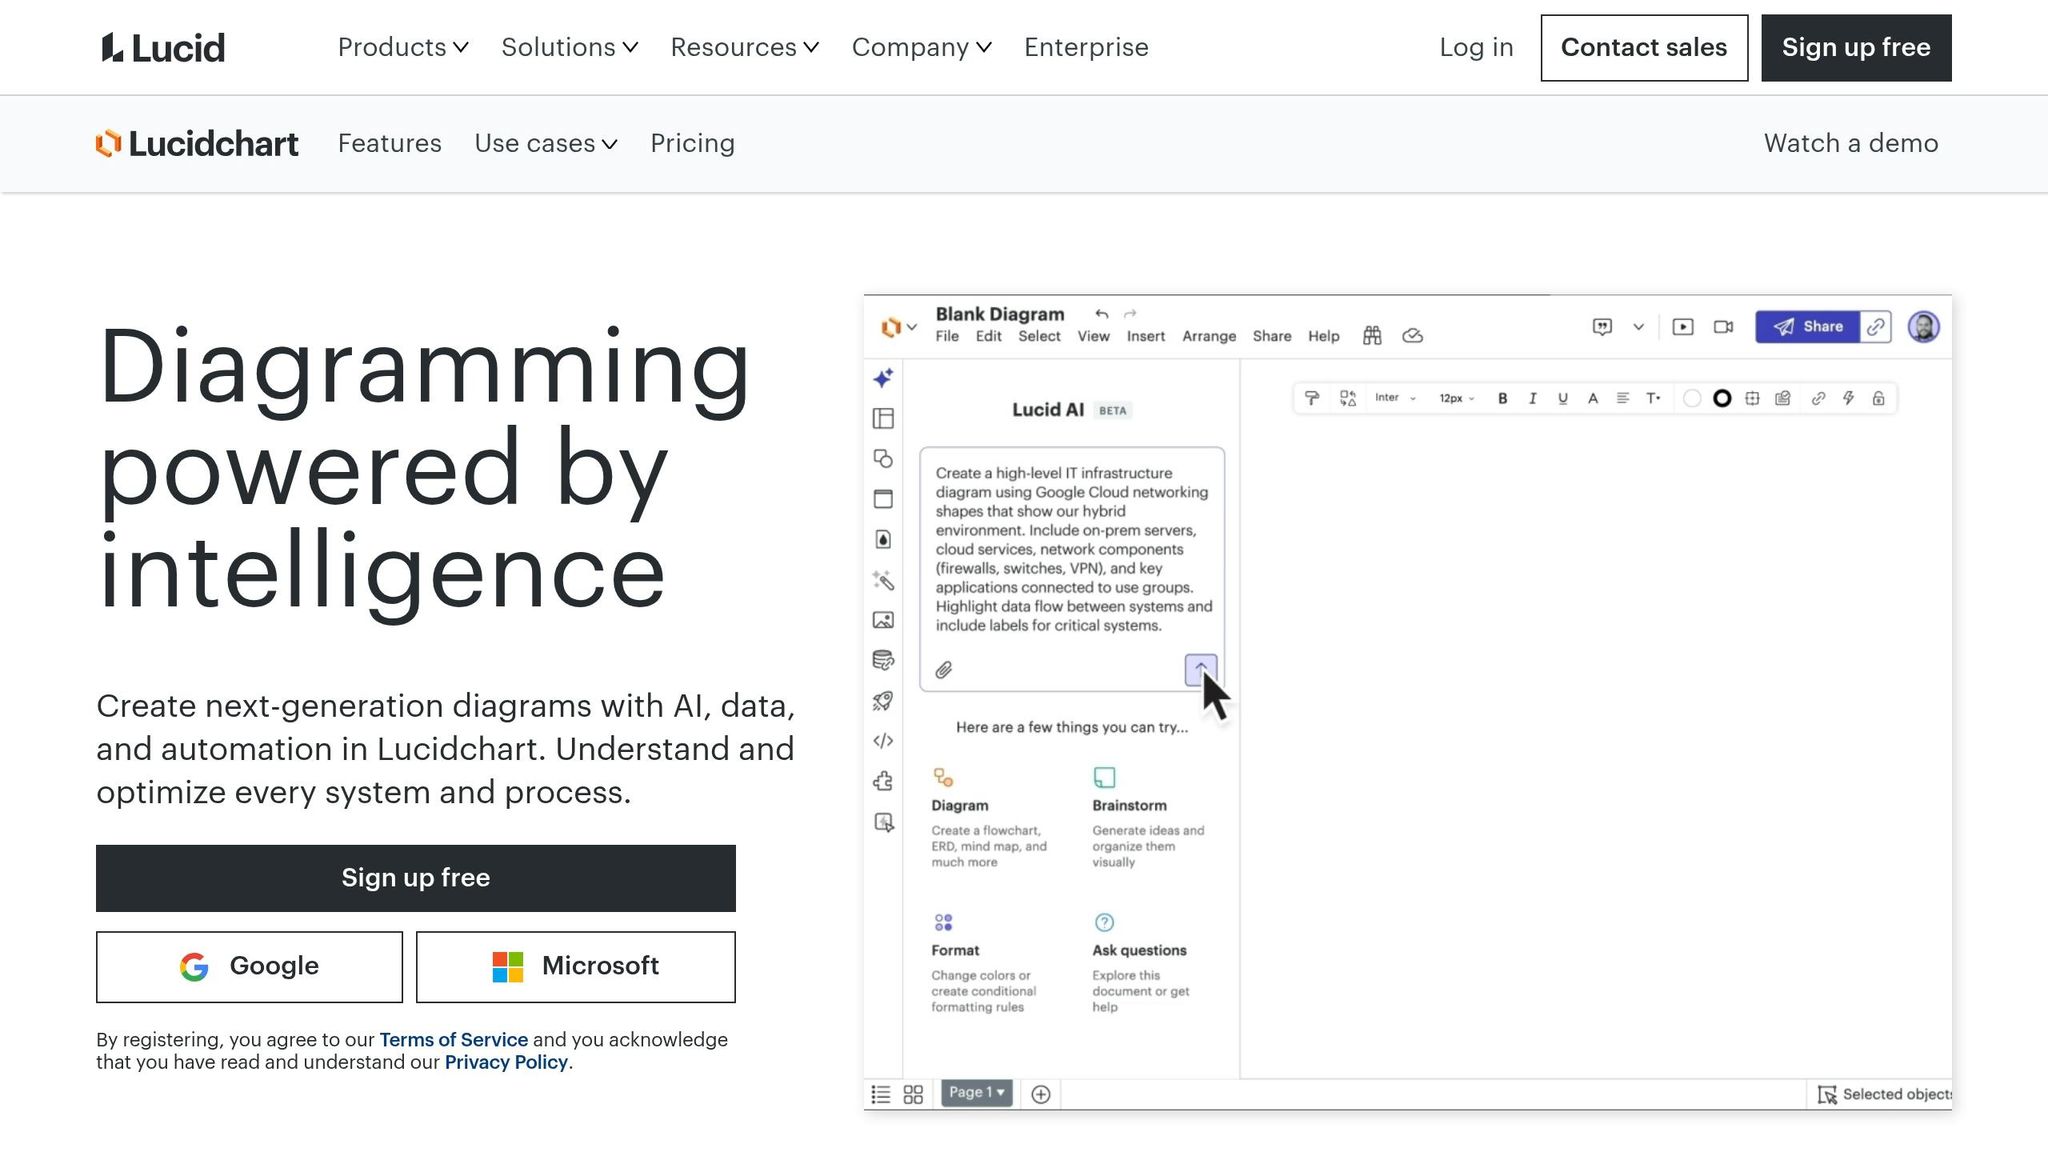The image size is (2048, 1152).
Task: Click the rocket icon in sidebar
Action: click(x=883, y=701)
